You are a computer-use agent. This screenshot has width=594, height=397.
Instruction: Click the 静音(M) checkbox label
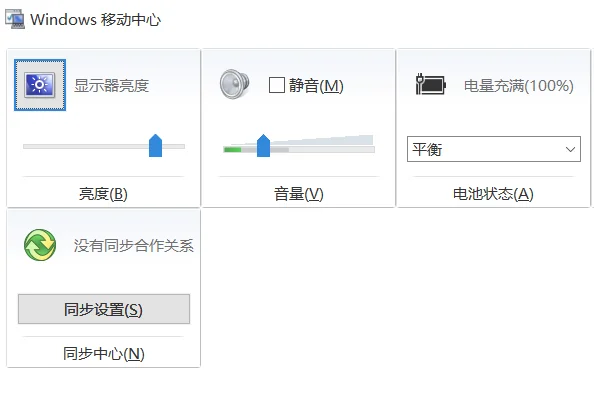coord(316,85)
